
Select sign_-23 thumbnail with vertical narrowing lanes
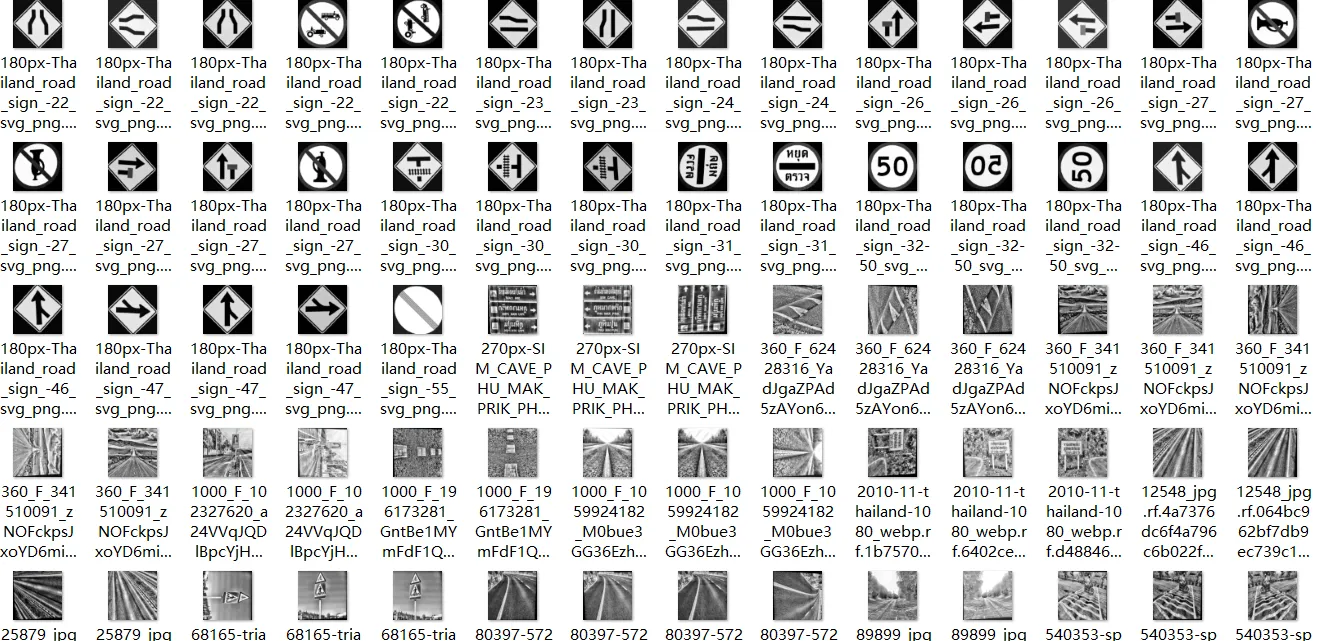click(x=608, y=24)
